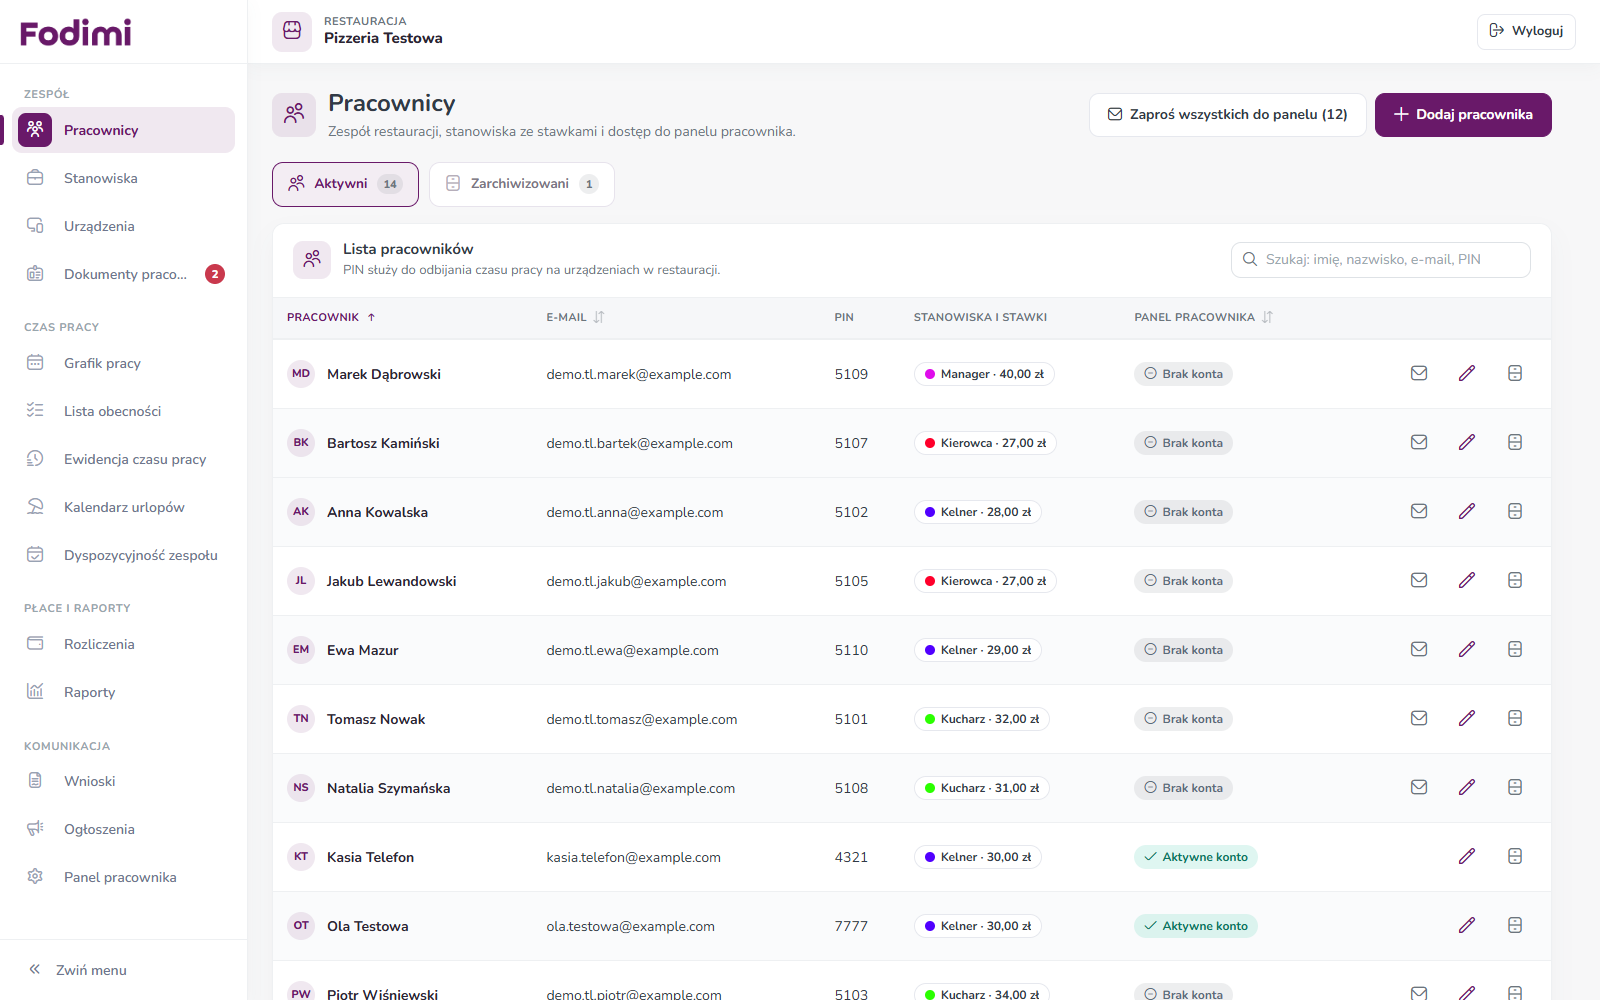Screen dimensions: 1600x1000
Task: Click the envelope icon for Anna Kowalska
Action: 1419,511
